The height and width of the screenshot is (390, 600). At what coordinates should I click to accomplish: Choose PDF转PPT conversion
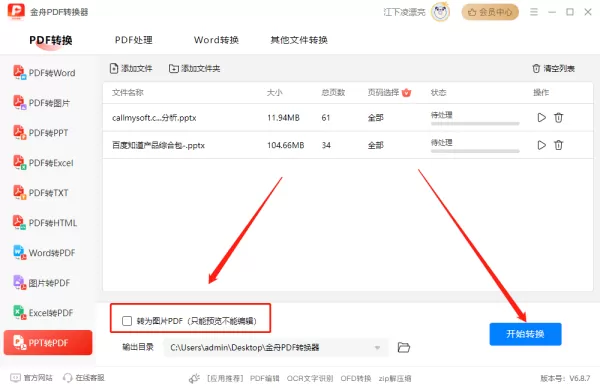(41, 133)
